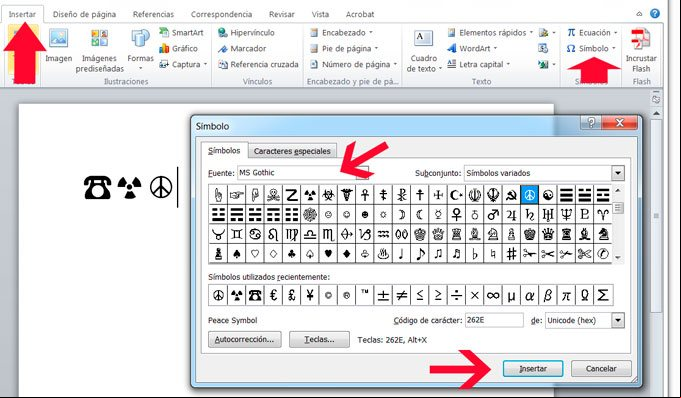Click the symbol grid scrollbar up arrow

click(618, 191)
